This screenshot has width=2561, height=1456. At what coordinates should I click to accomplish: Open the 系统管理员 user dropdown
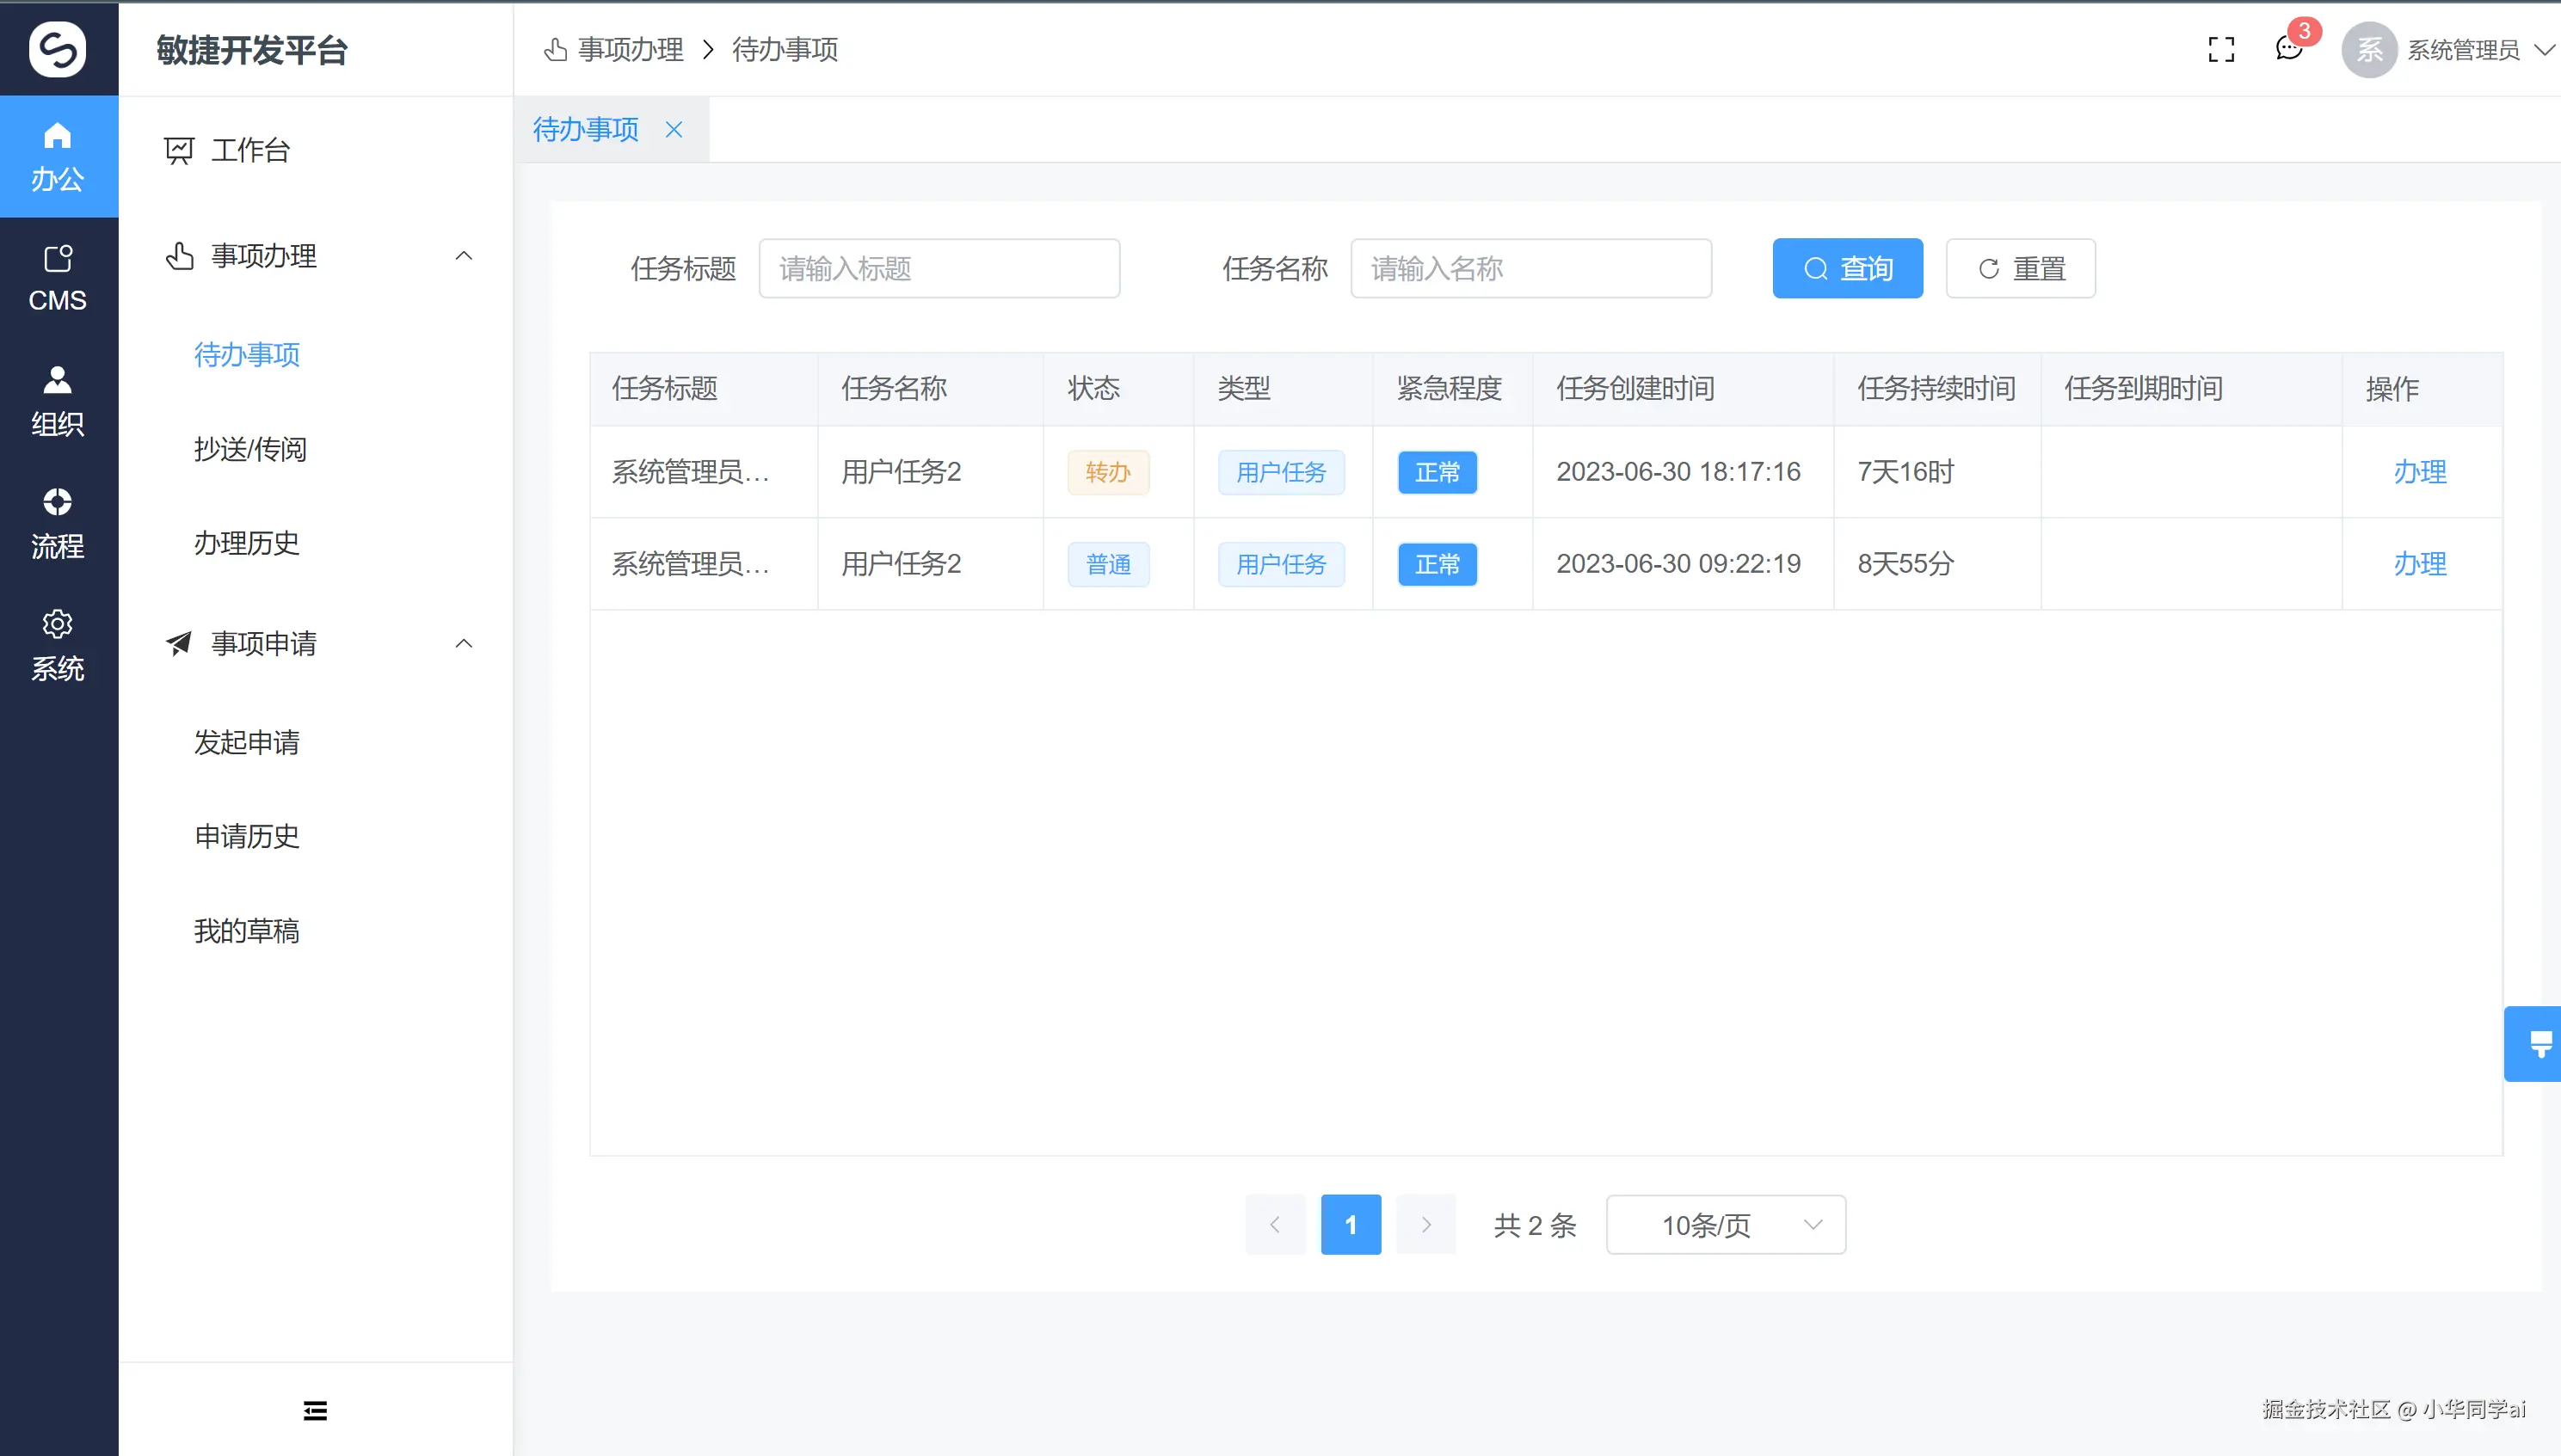click(x=2462, y=49)
